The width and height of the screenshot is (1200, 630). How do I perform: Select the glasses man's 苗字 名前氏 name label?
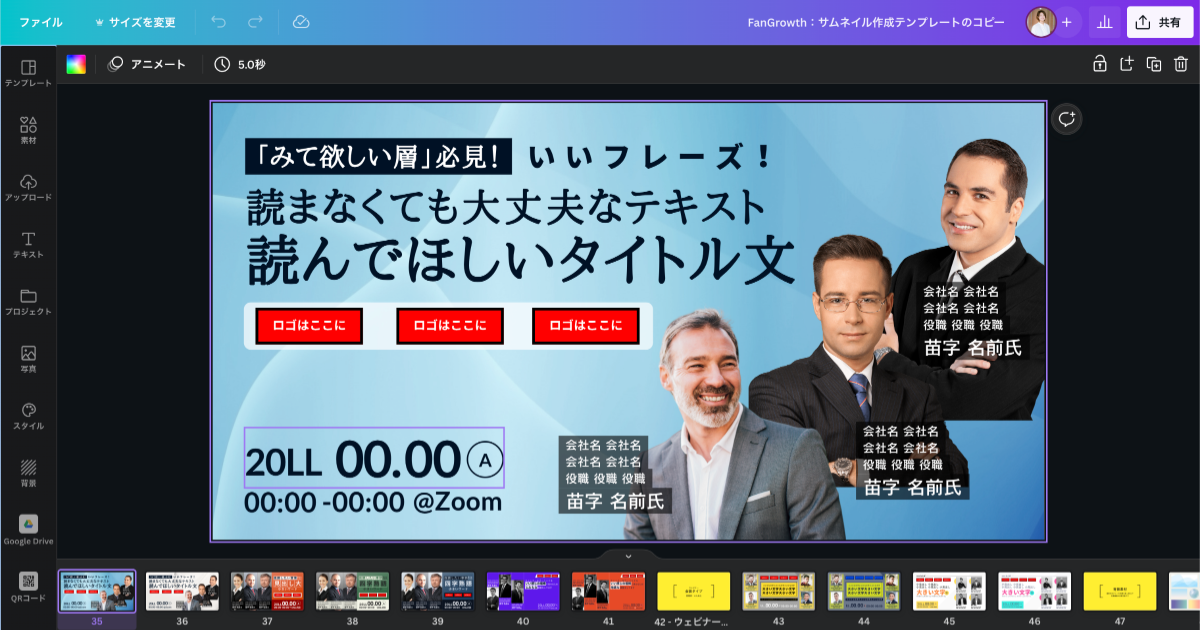[912, 487]
